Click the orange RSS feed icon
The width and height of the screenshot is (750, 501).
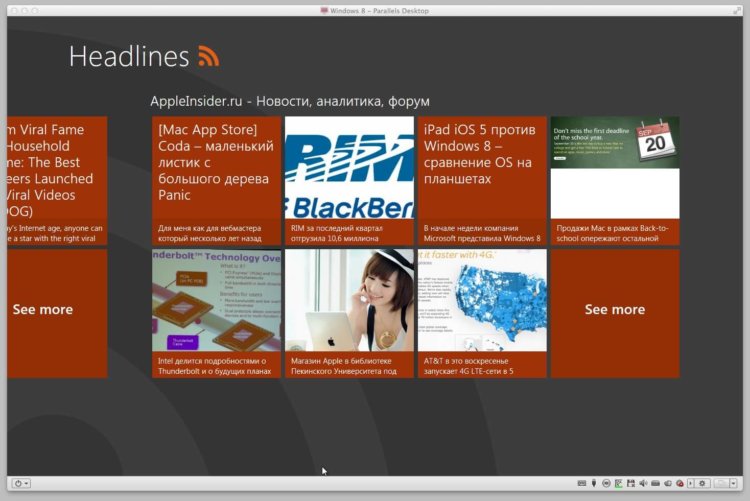click(208, 57)
